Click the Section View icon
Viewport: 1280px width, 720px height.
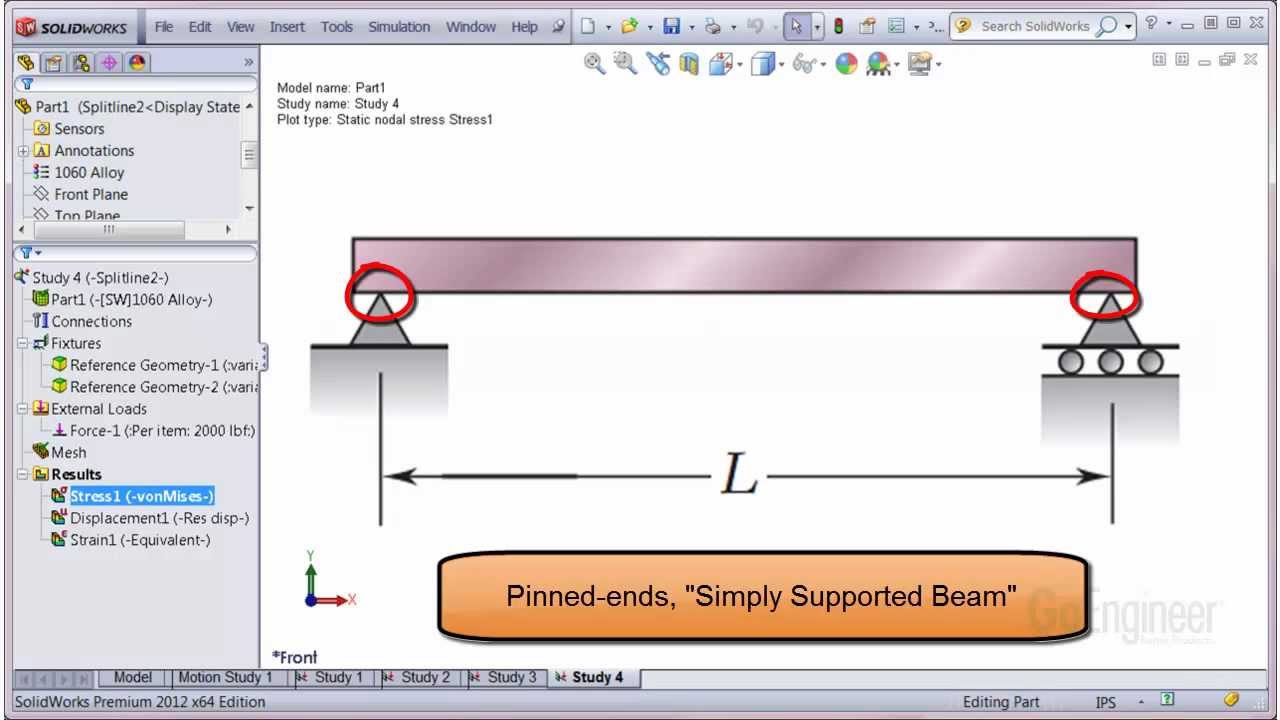tap(688, 64)
